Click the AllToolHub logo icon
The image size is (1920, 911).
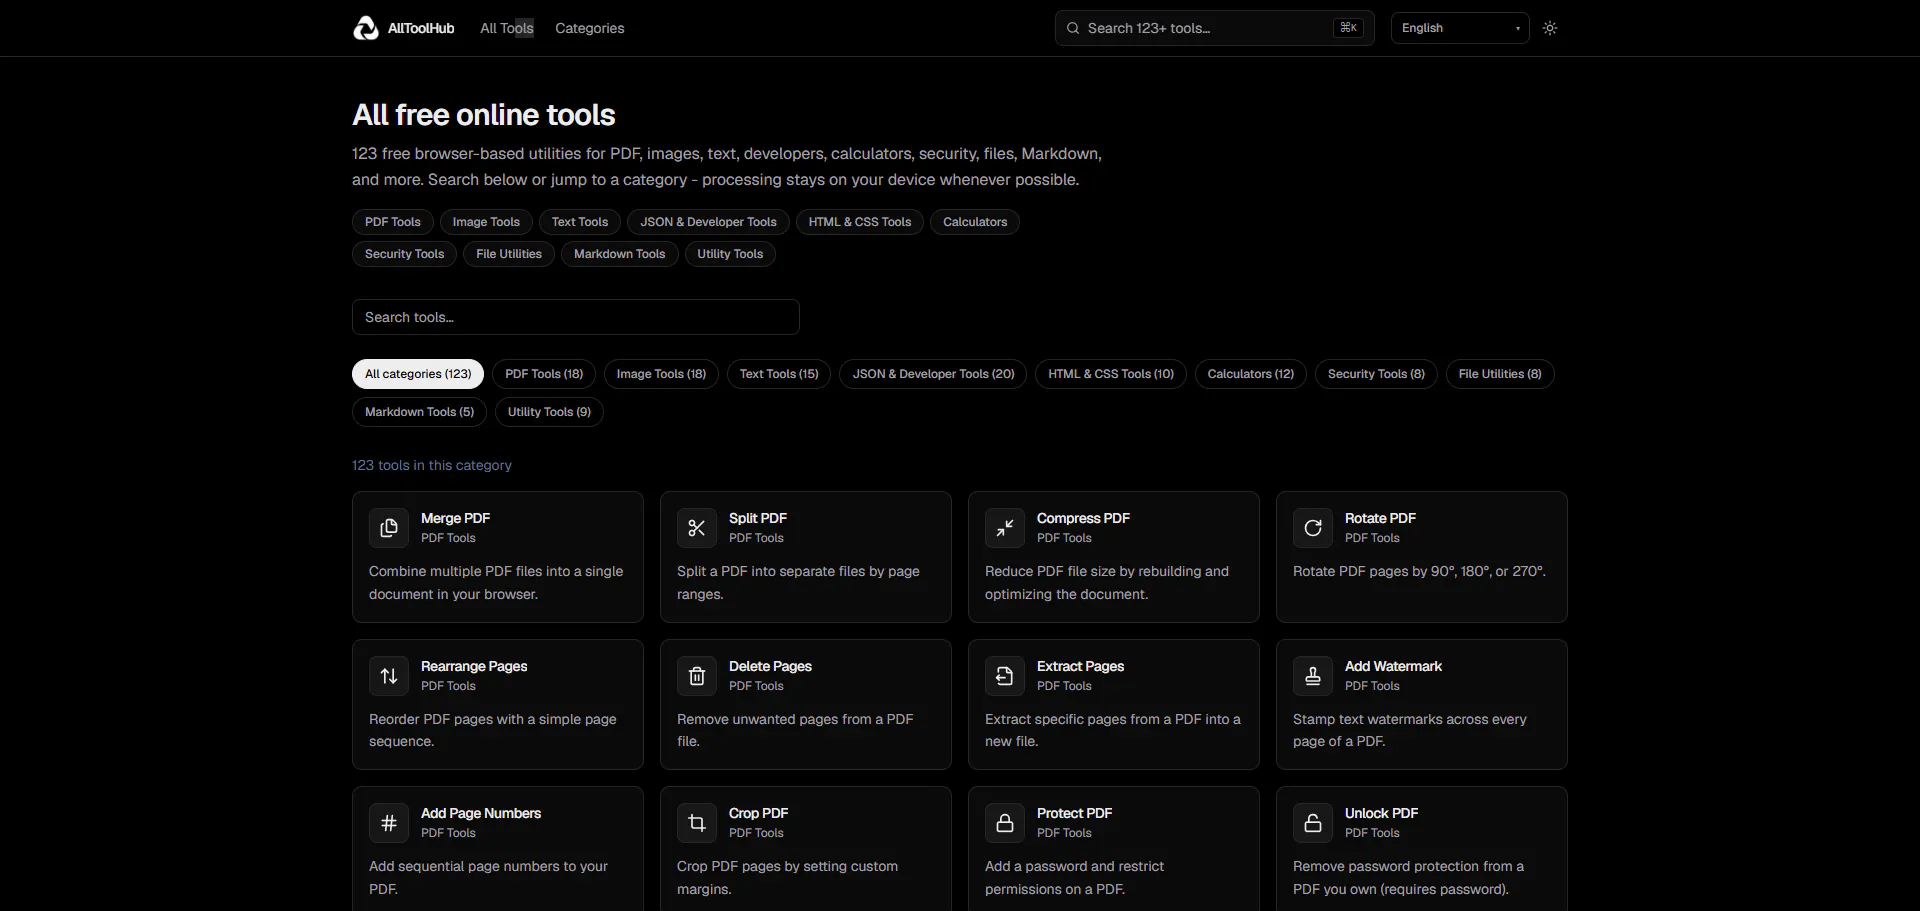point(366,28)
